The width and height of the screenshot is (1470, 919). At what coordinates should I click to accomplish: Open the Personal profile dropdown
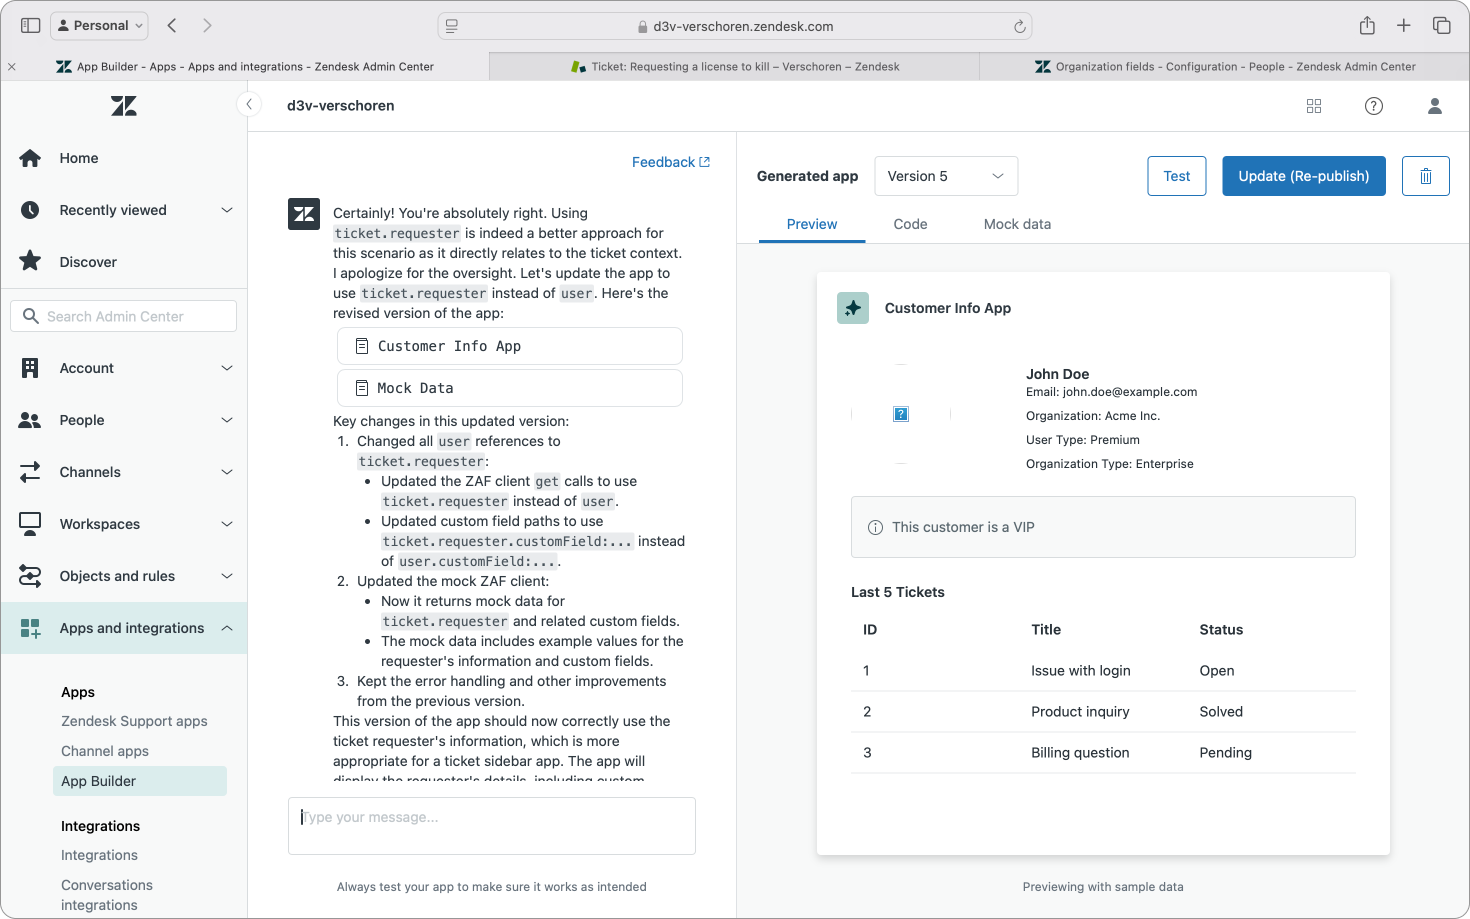(x=99, y=25)
